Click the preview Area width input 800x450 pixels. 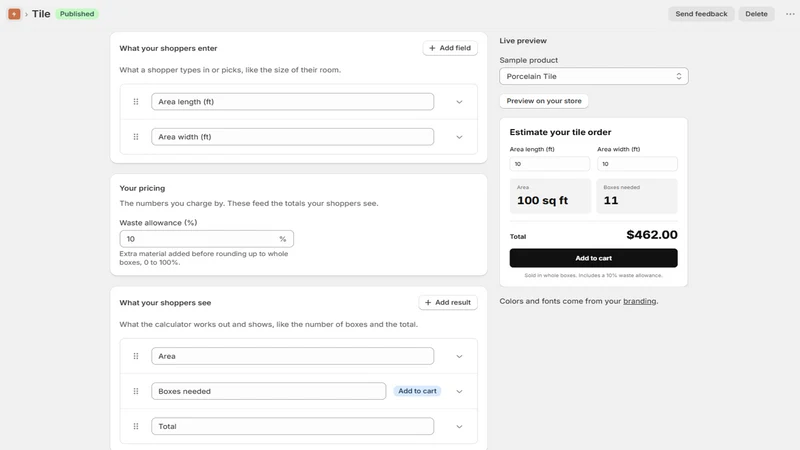[637, 164]
